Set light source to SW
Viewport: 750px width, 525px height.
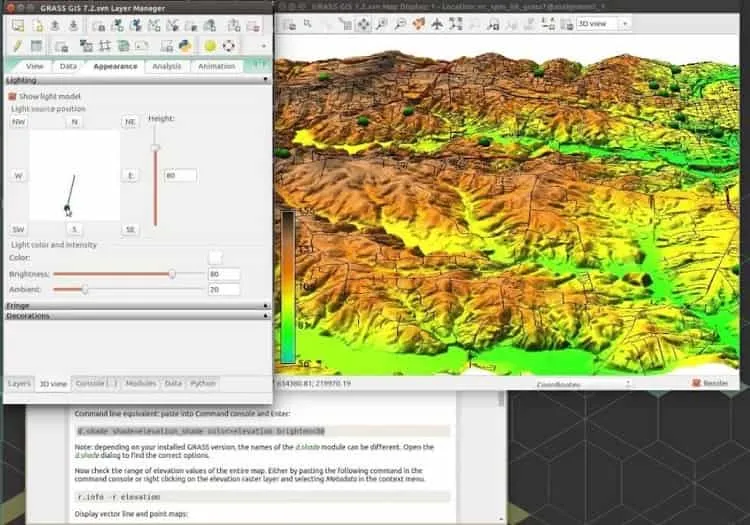[x=19, y=230]
